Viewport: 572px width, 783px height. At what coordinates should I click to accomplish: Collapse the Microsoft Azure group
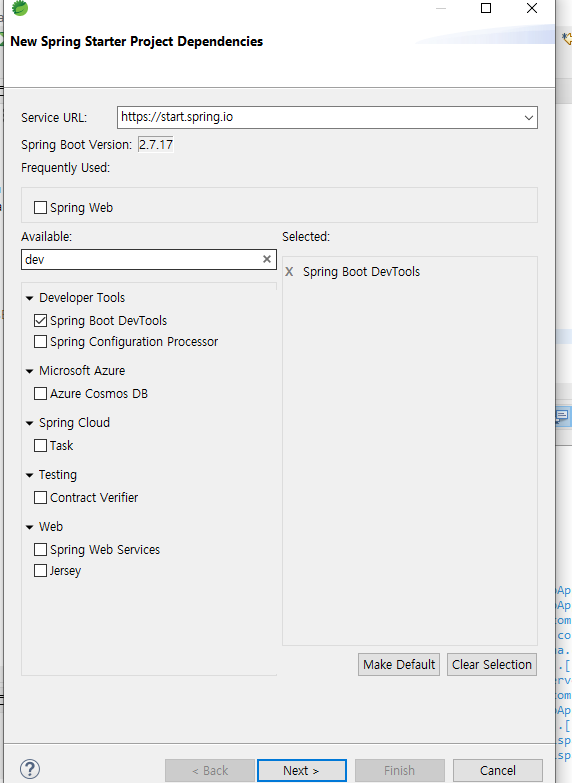click(x=29, y=371)
